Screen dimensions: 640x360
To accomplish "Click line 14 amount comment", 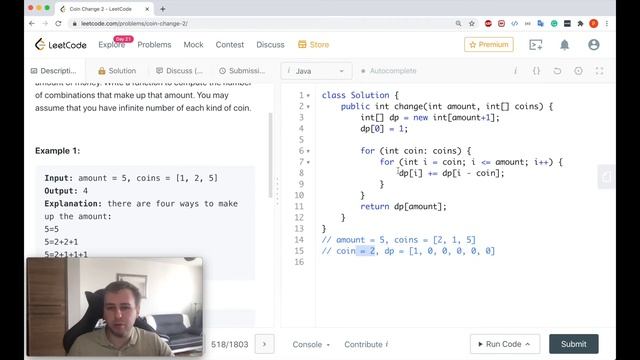I will (398, 240).
